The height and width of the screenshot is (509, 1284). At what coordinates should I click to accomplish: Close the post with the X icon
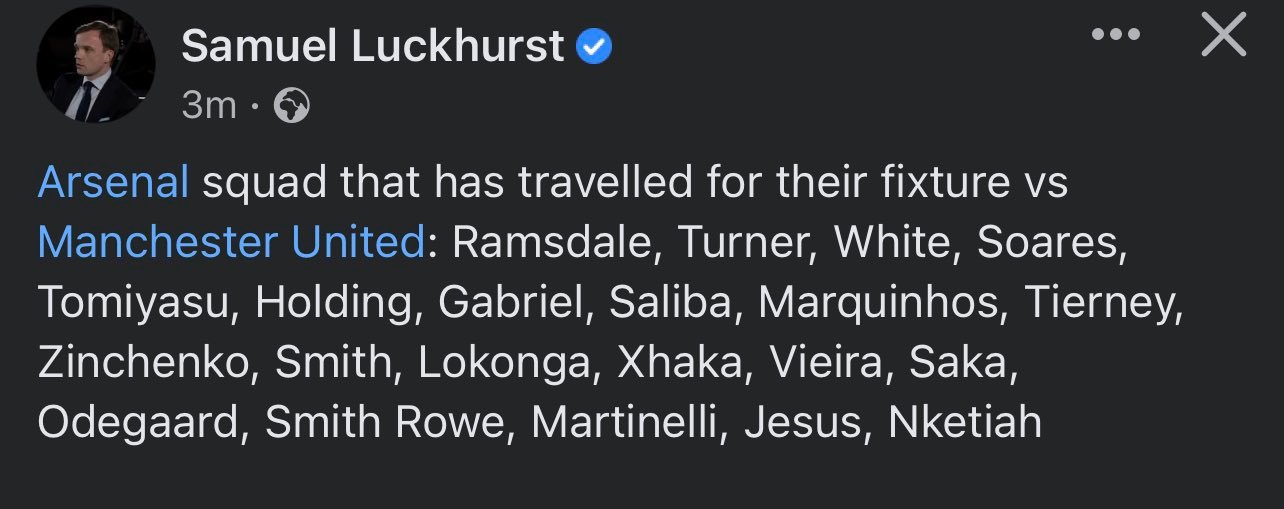(x=1222, y=36)
